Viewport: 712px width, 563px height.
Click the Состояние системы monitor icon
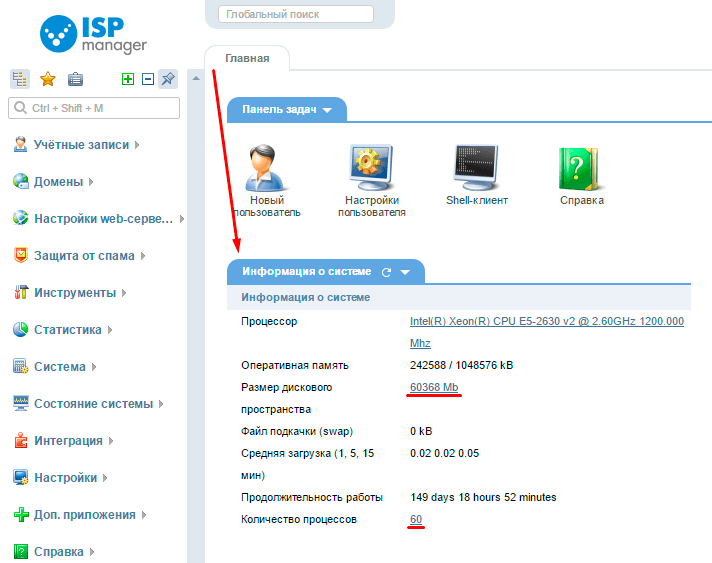(20, 404)
